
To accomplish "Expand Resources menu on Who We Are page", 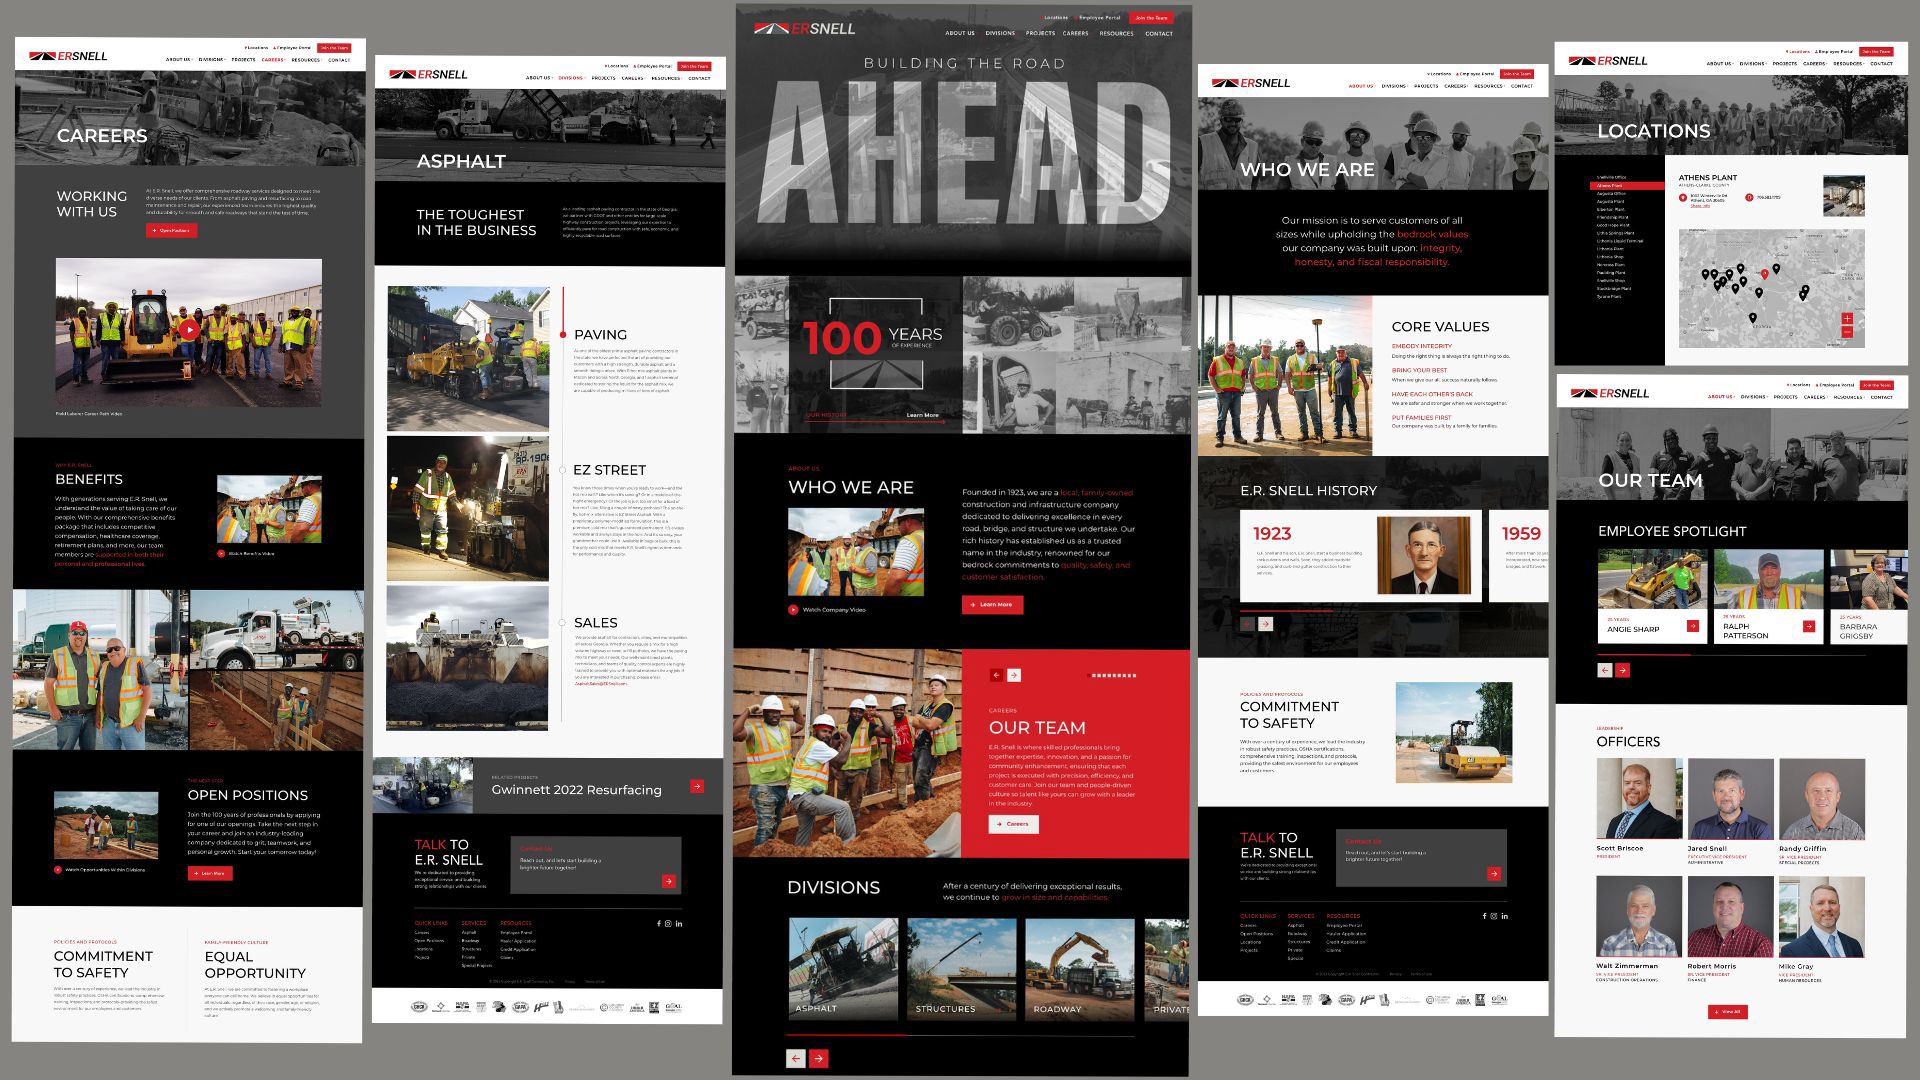I will coord(1489,86).
